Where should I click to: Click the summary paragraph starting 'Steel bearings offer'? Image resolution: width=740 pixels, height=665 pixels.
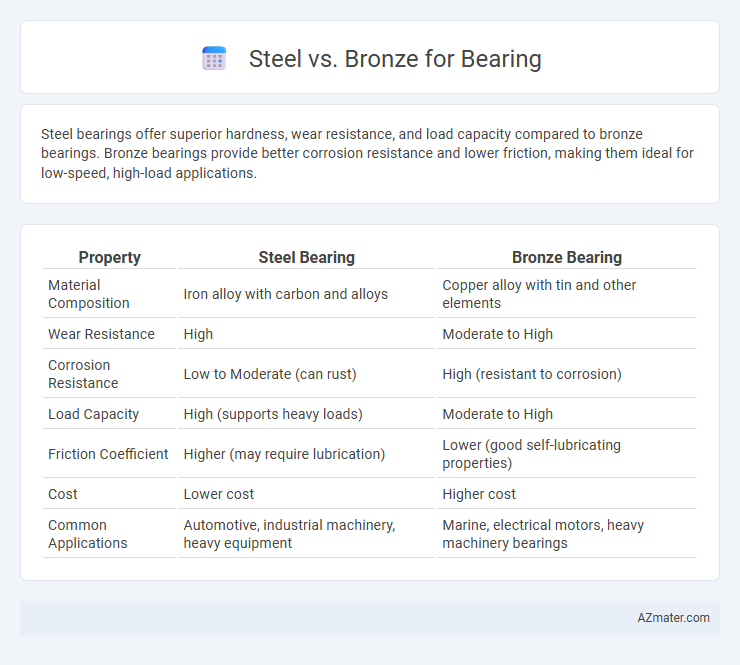click(x=367, y=153)
